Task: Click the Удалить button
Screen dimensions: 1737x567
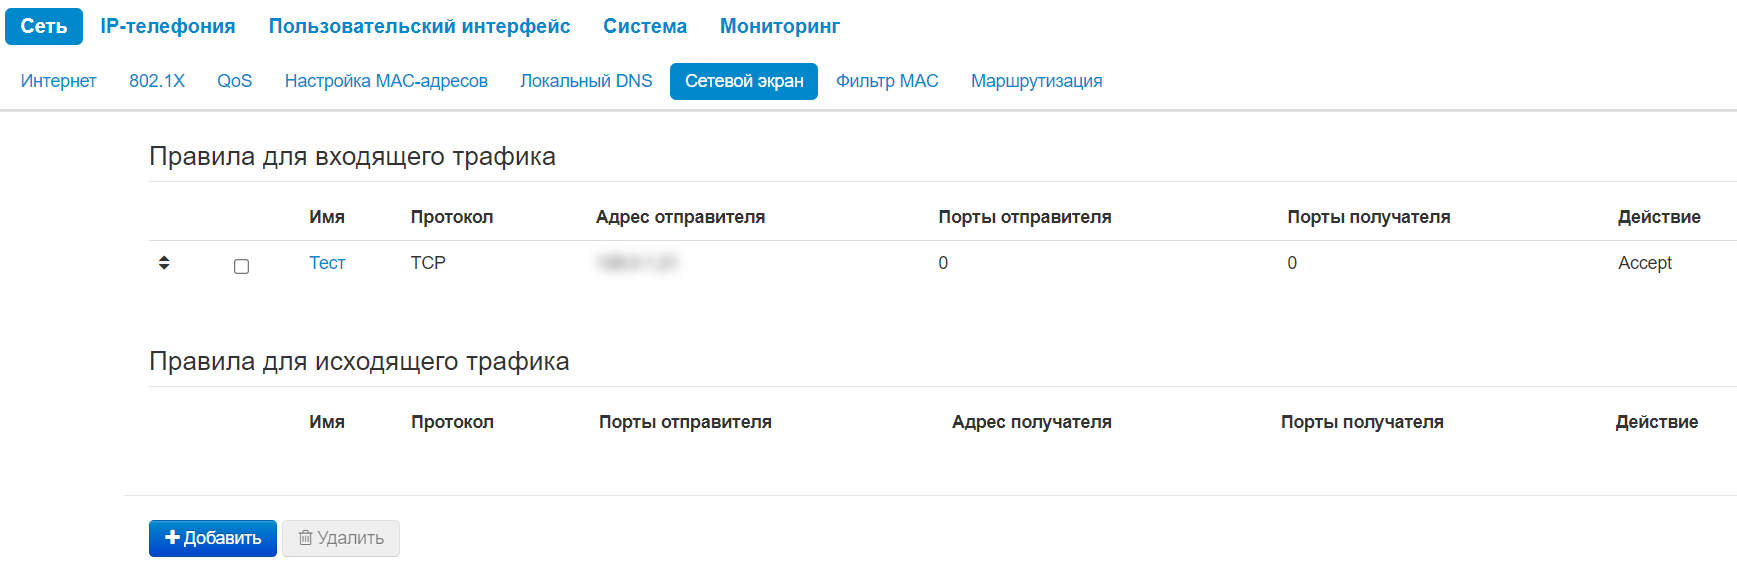Action: point(341,538)
